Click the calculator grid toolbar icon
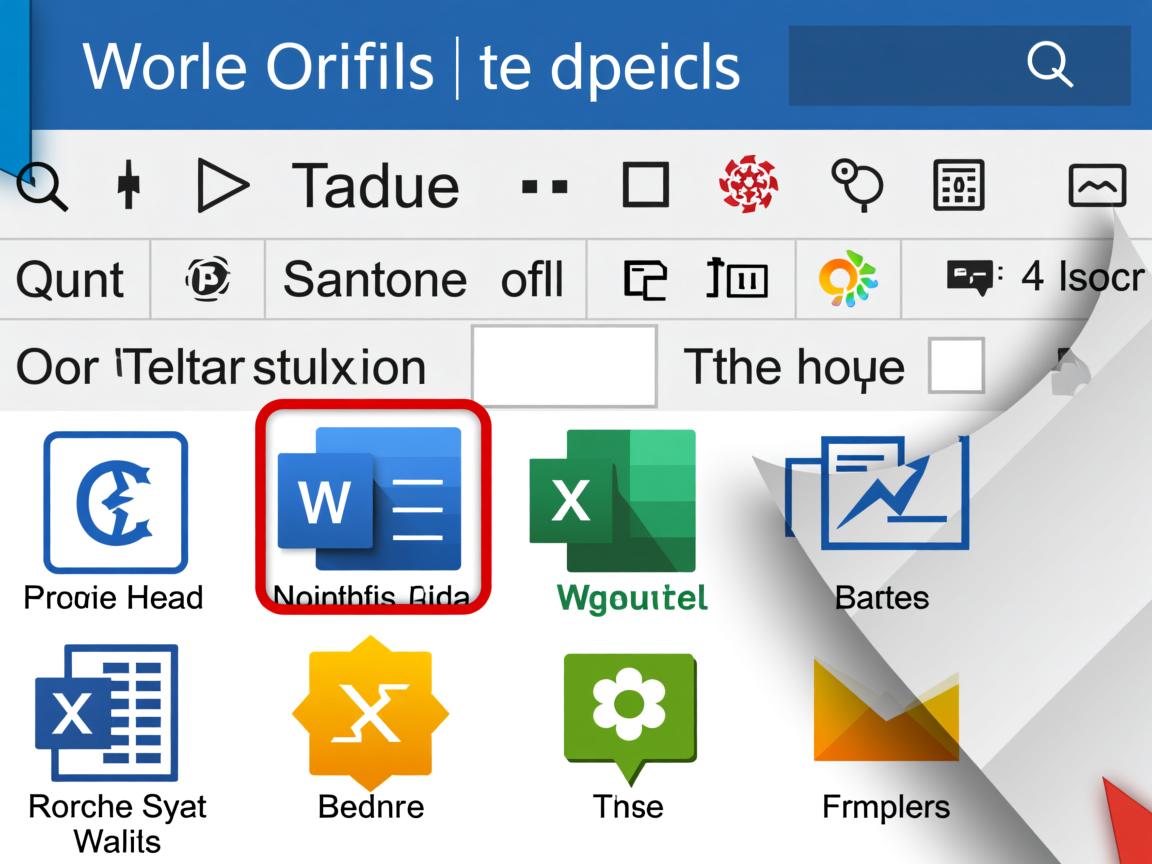Image resolution: width=1152 pixels, height=864 pixels. (x=958, y=186)
